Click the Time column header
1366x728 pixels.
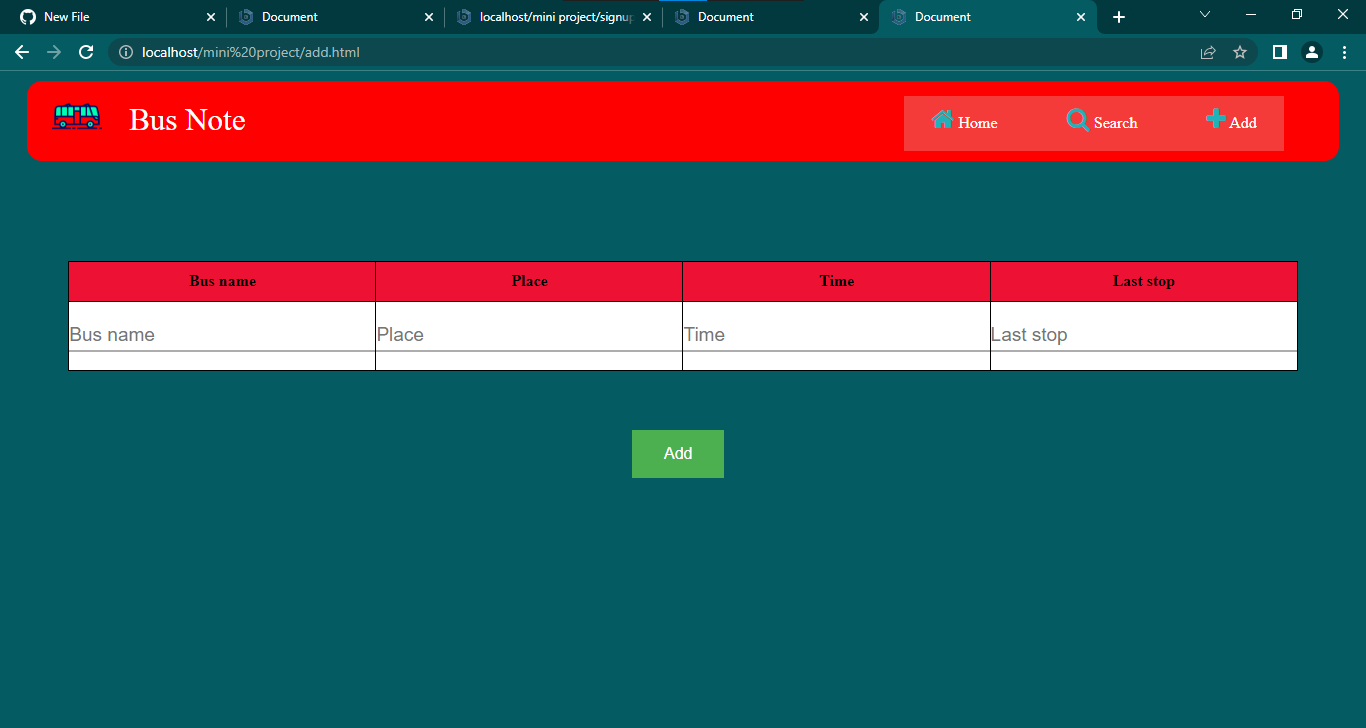836,281
